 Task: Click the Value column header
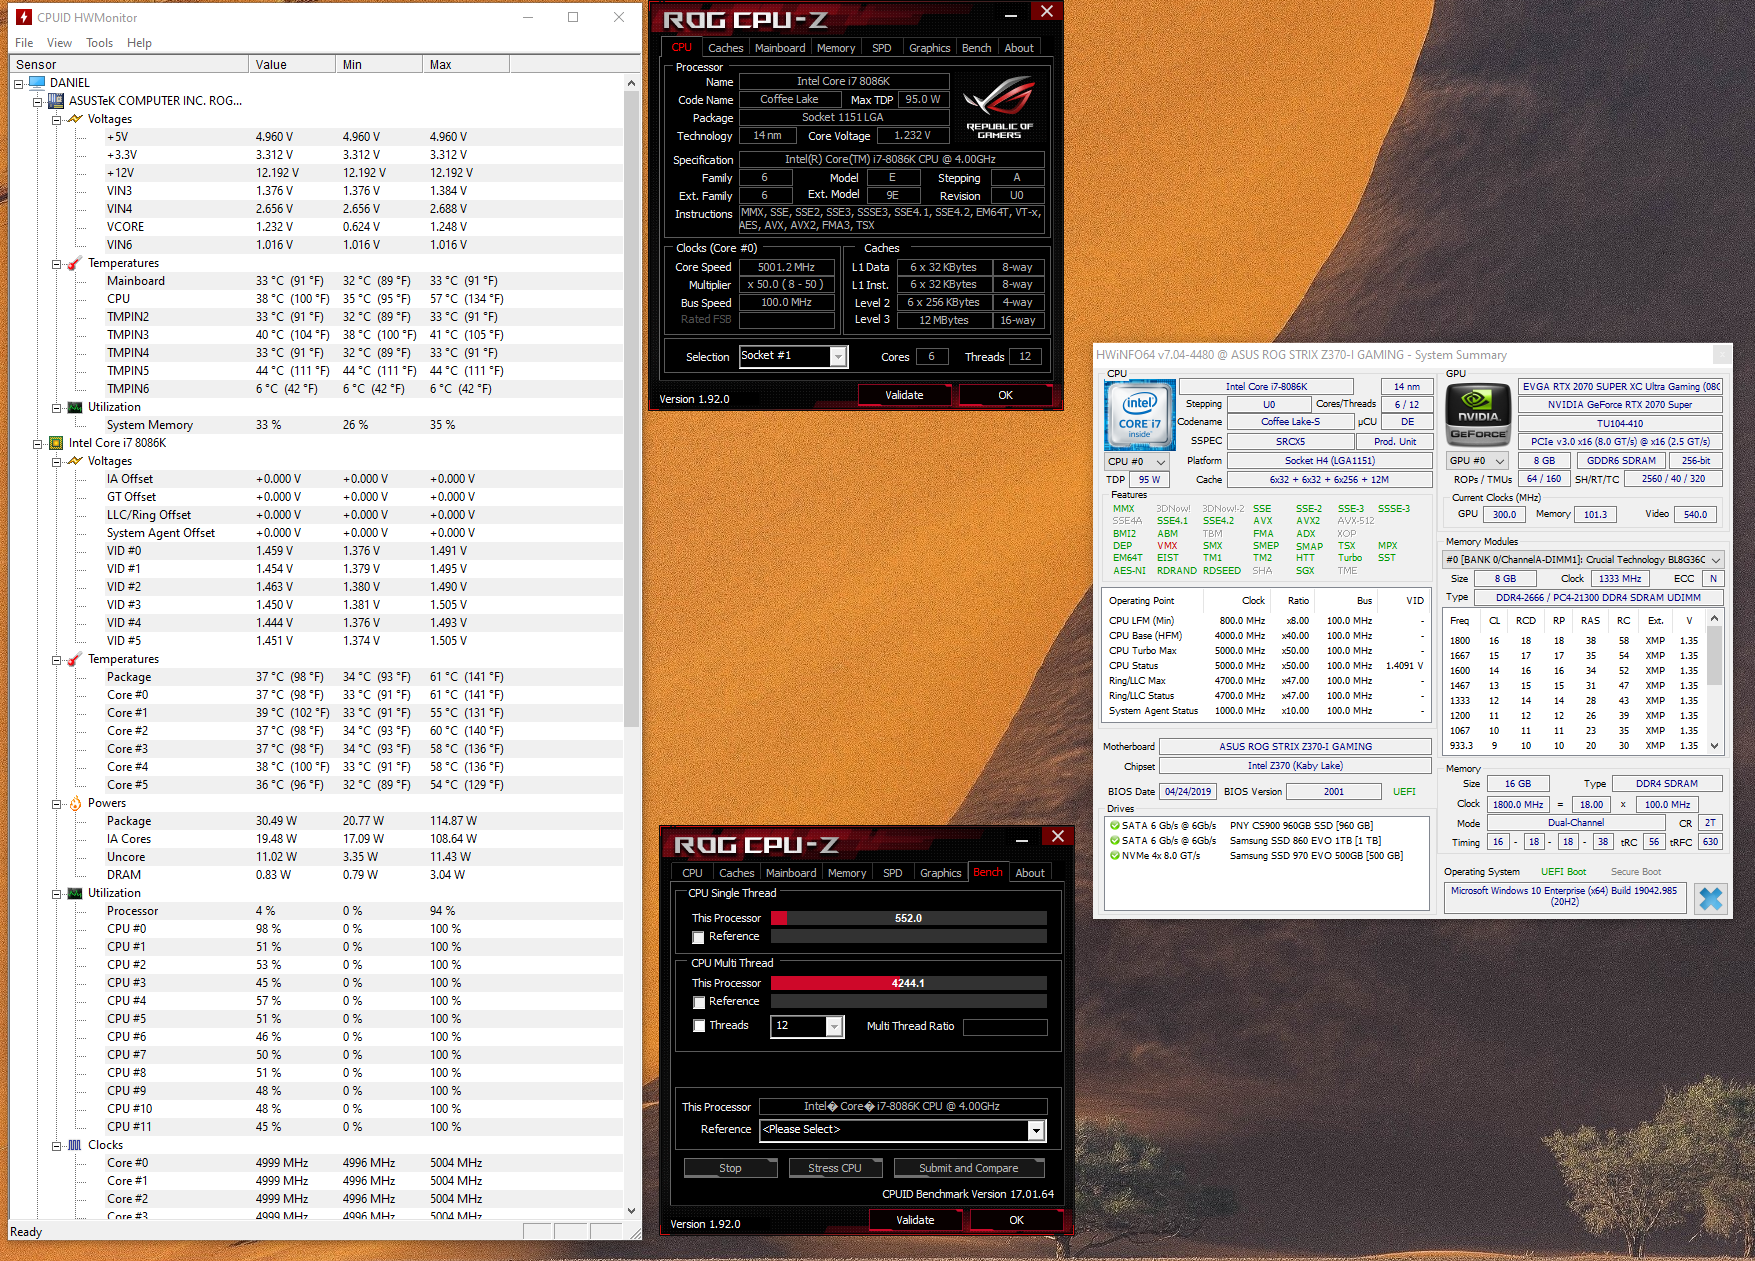[x=292, y=65]
